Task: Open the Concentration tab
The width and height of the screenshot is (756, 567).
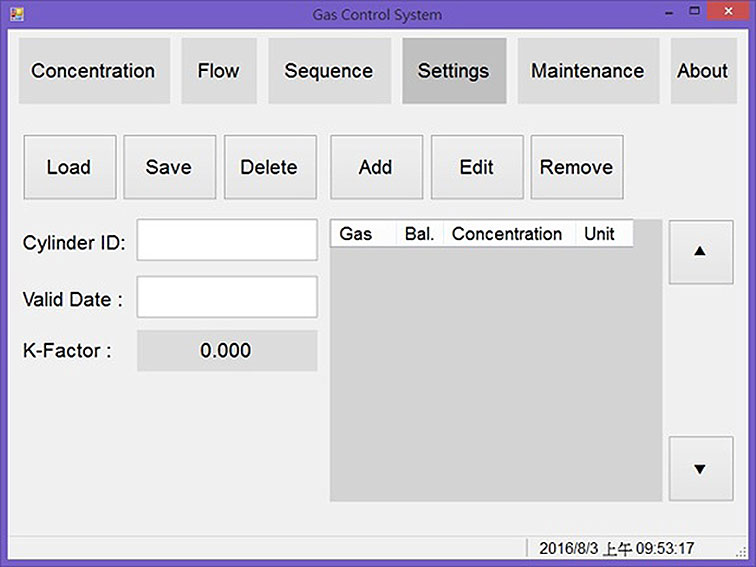Action: coord(93,71)
